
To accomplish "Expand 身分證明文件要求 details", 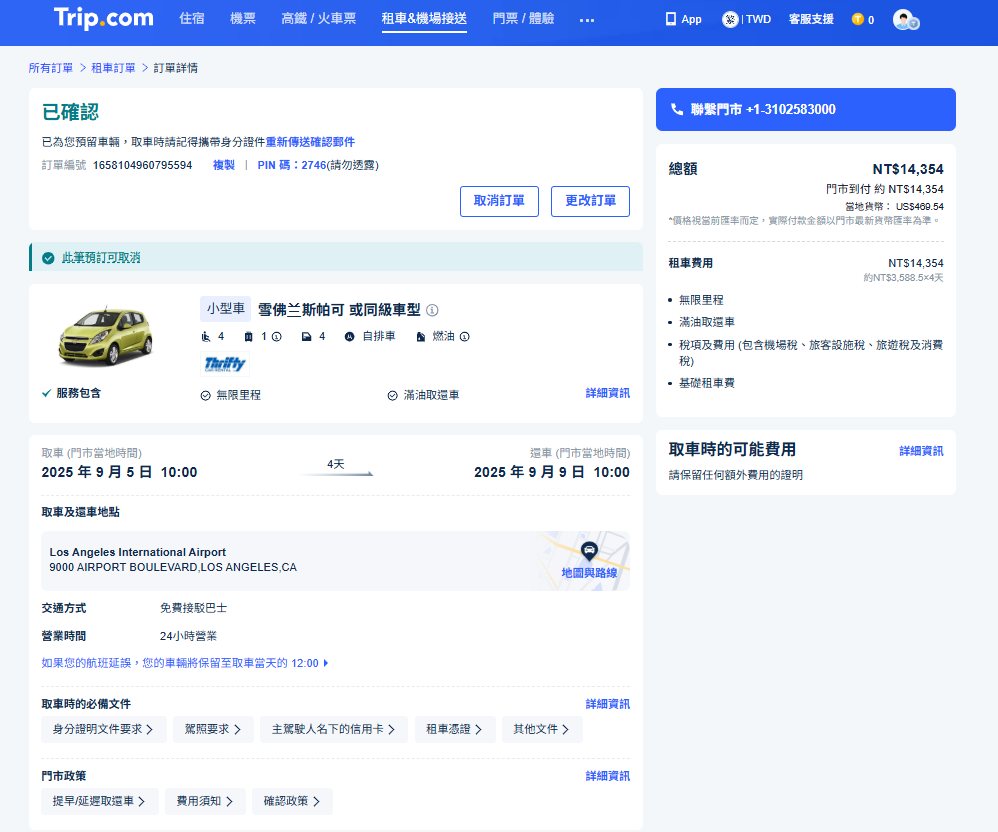I will pos(103,730).
